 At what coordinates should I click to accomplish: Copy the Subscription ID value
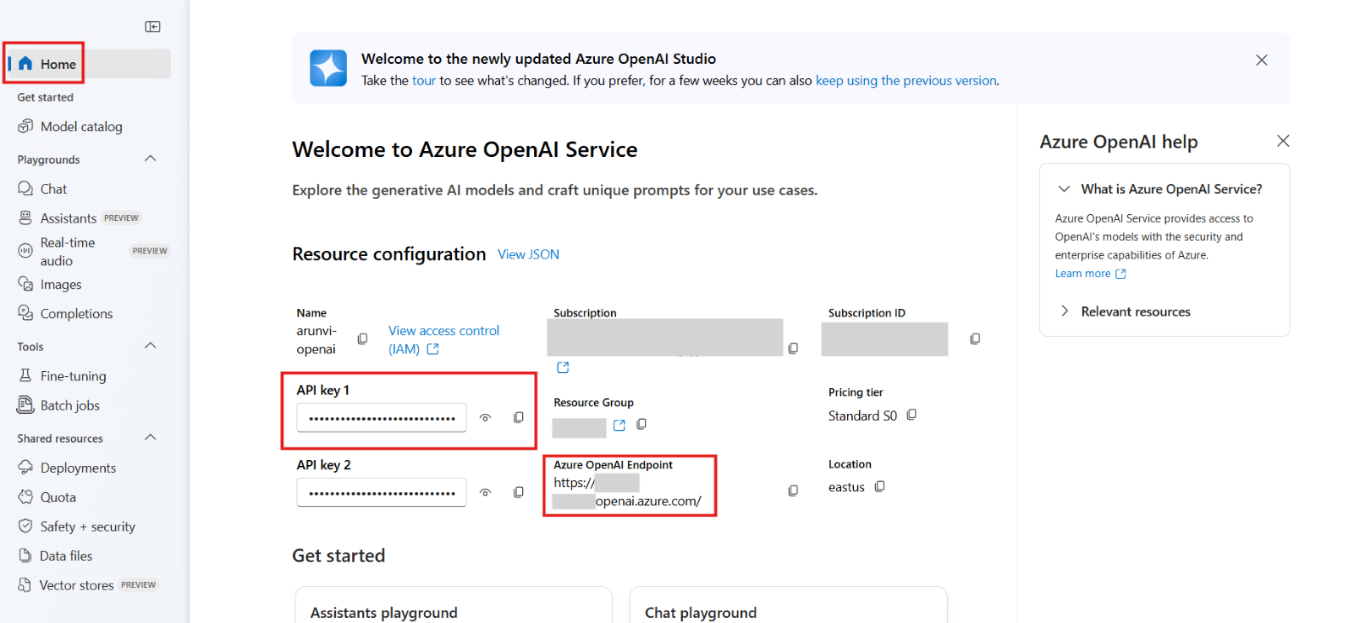pos(975,339)
